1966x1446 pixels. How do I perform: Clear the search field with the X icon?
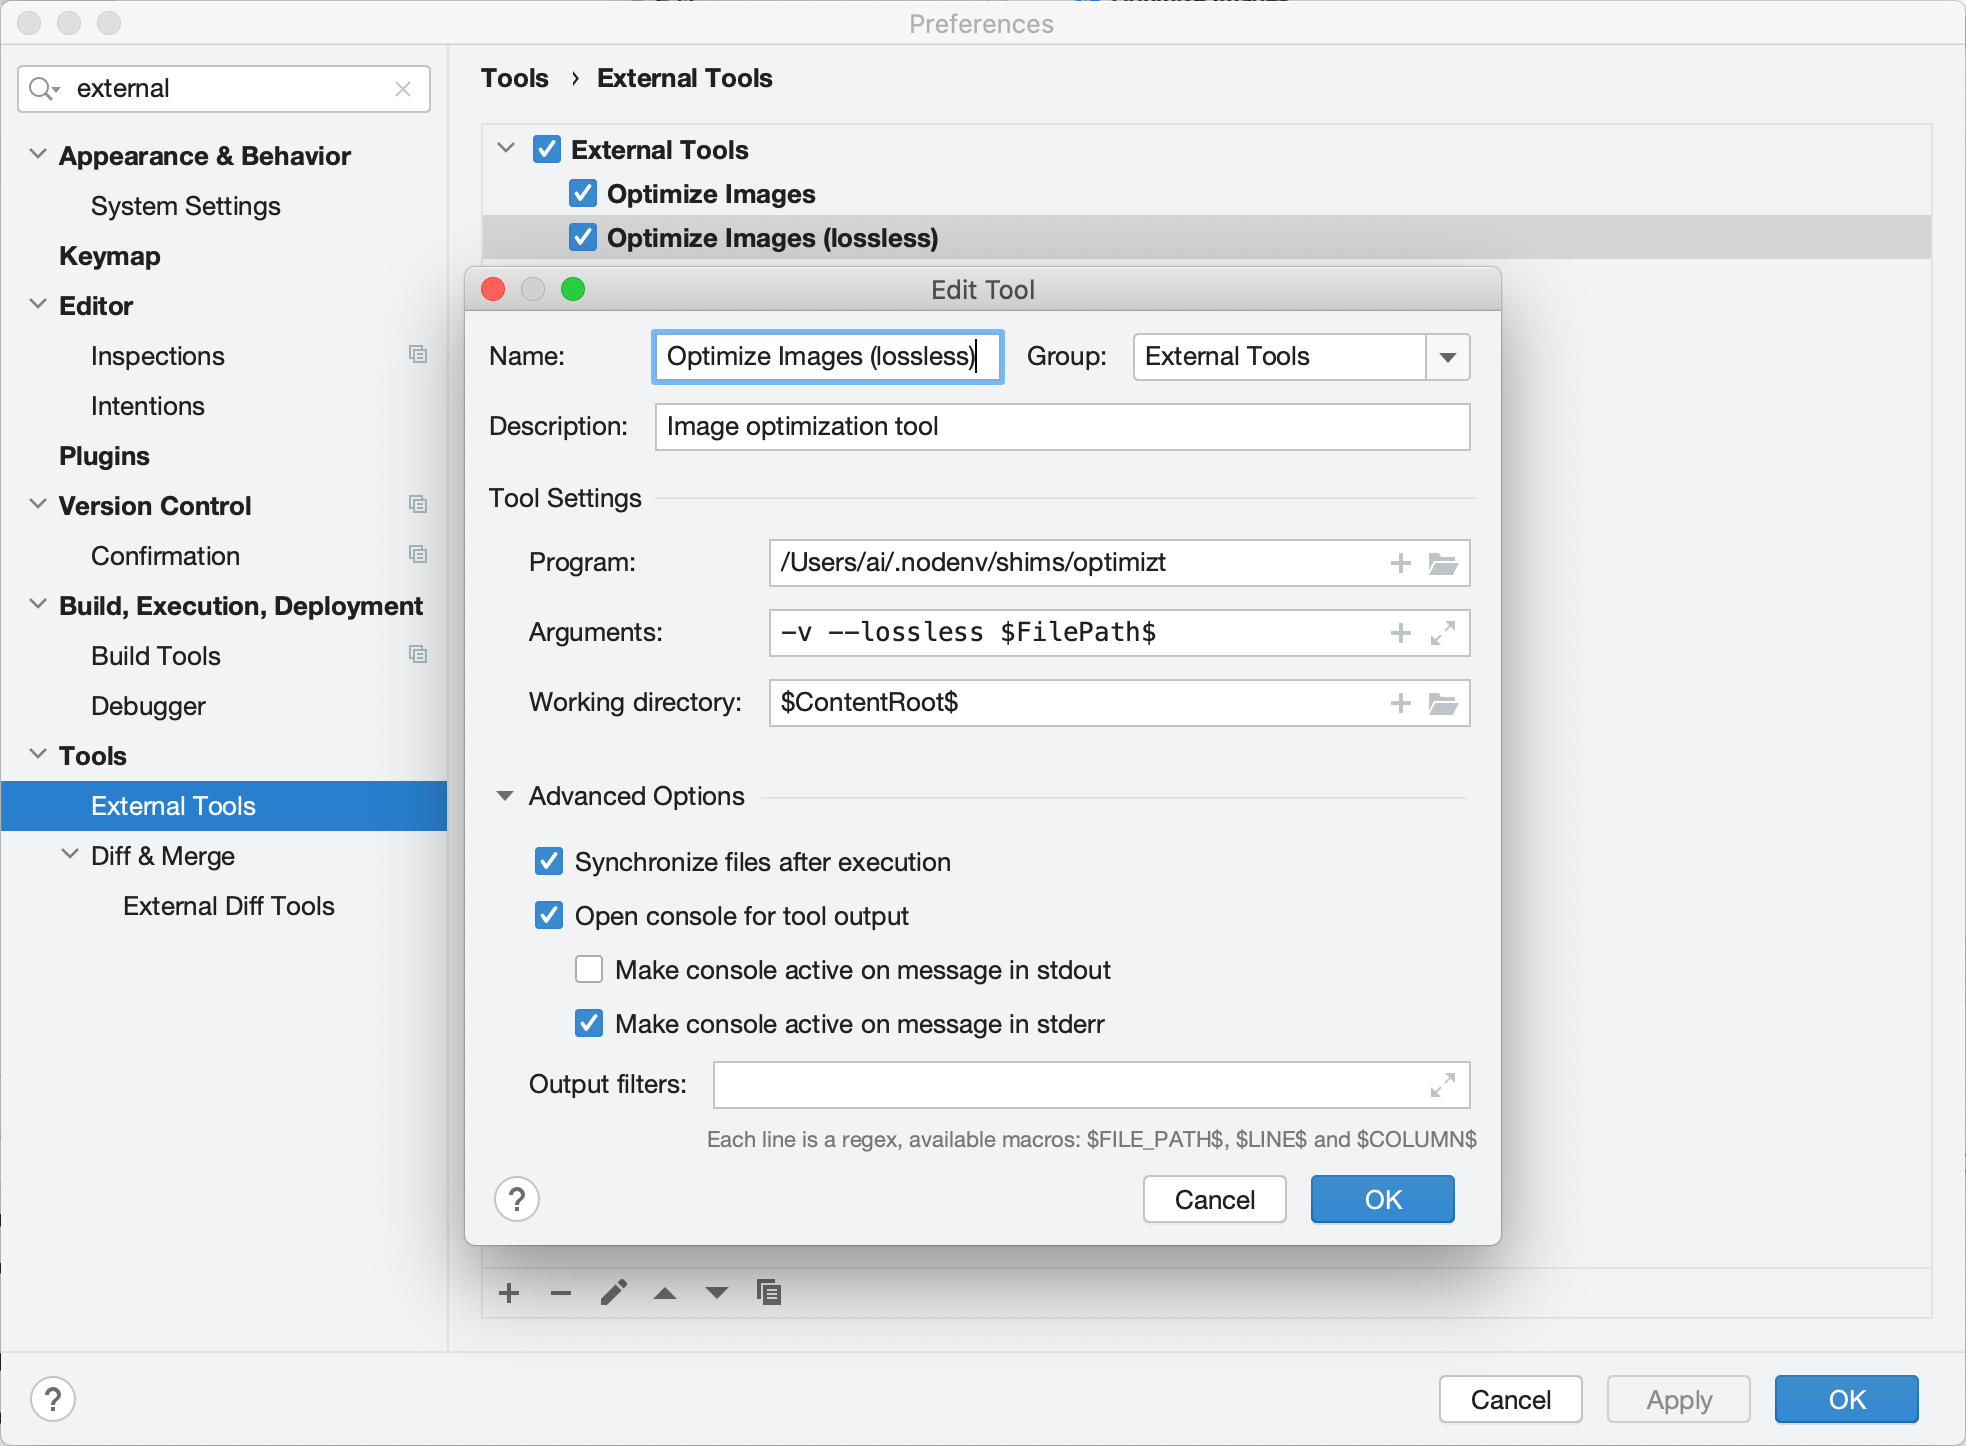pos(403,89)
